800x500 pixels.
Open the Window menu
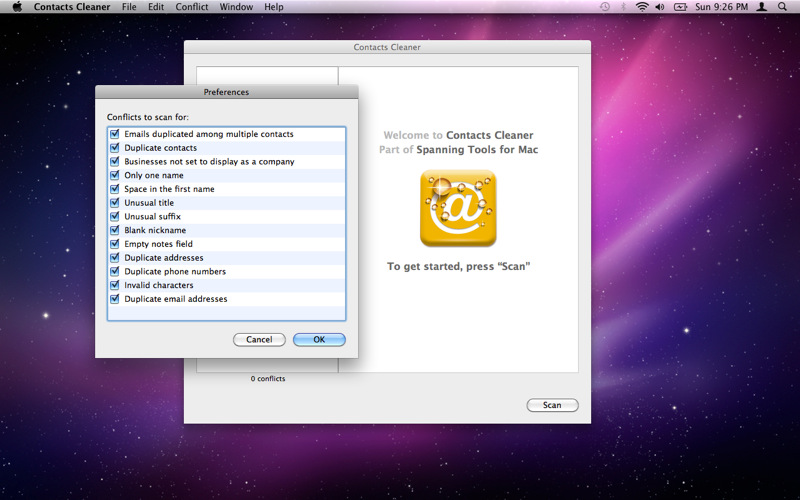[x=236, y=7]
